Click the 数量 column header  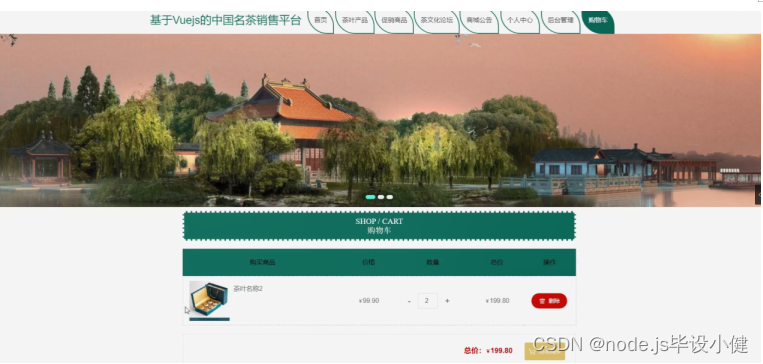433,262
